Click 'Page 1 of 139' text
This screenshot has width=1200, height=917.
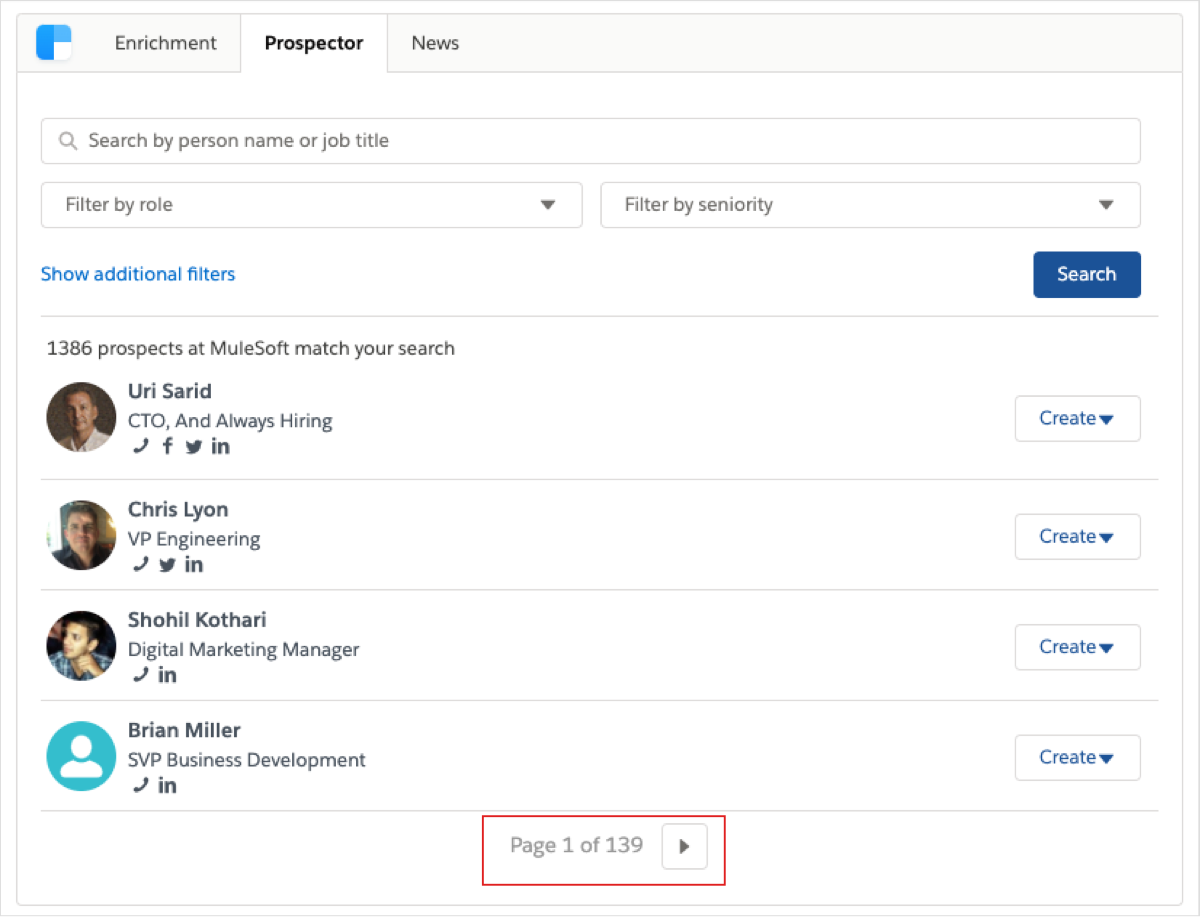coord(576,846)
